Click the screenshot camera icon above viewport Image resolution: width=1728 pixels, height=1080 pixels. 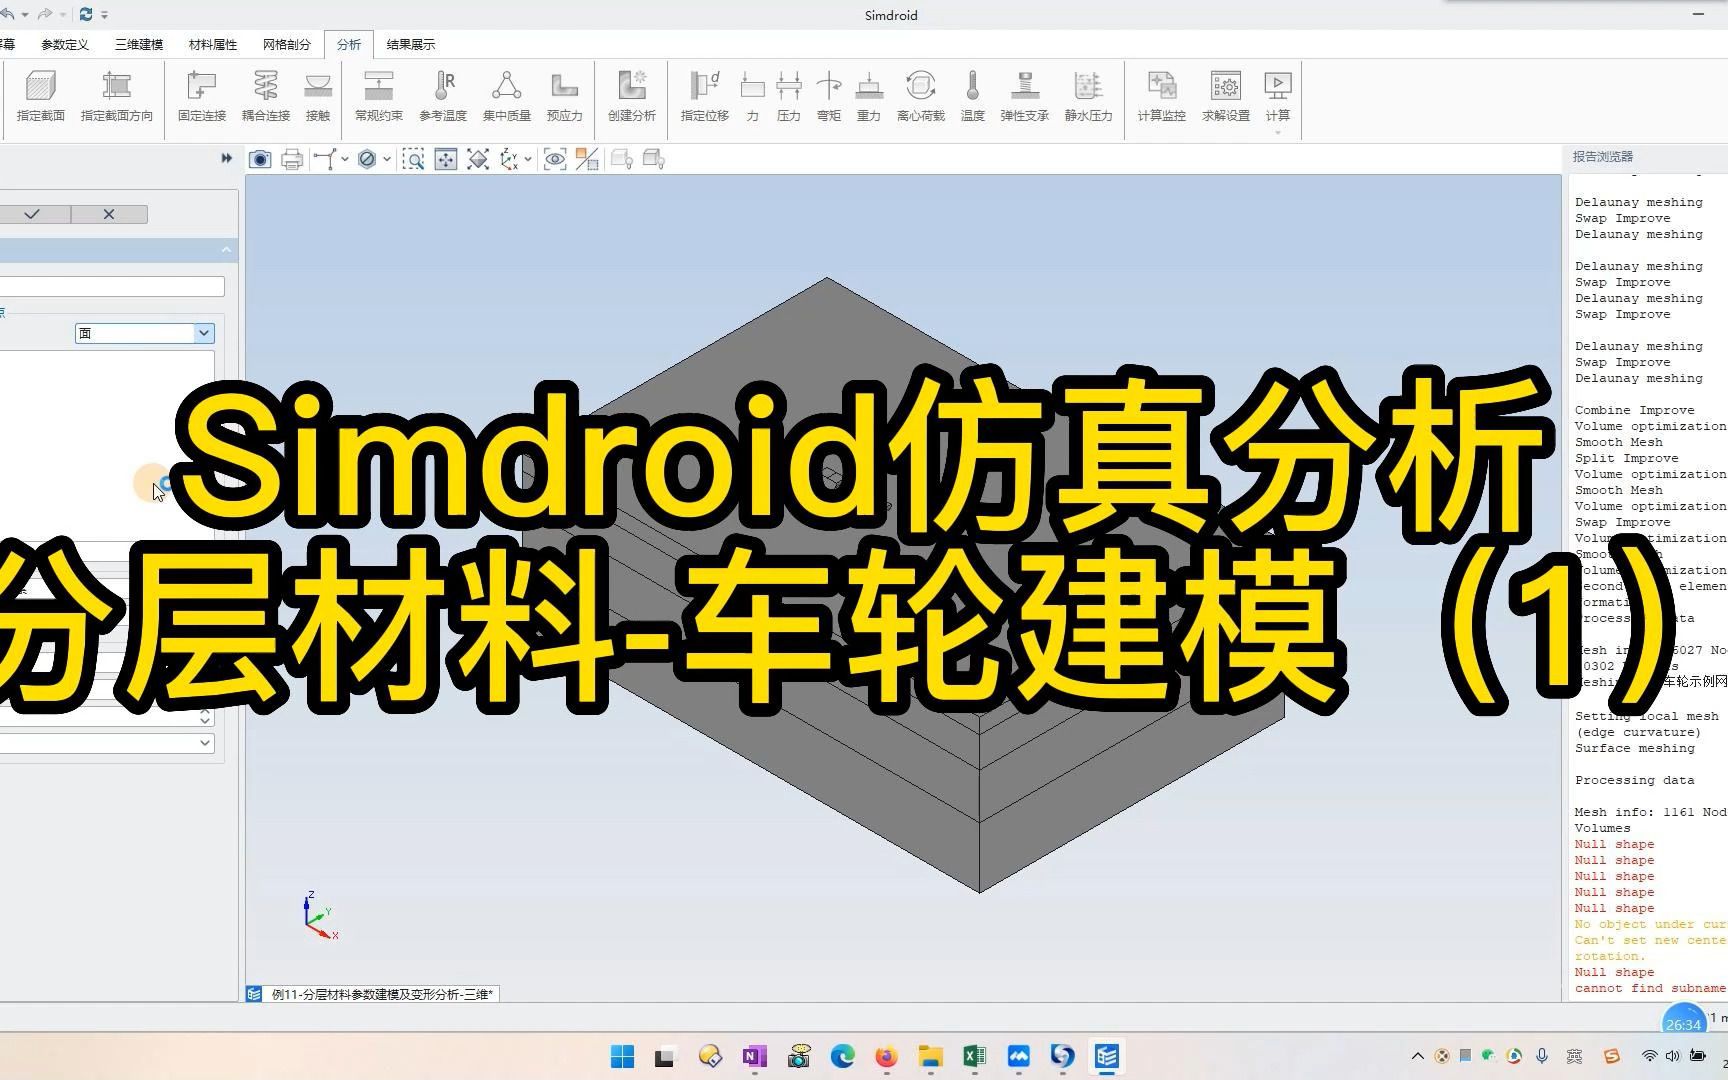pyautogui.click(x=260, y=158)
